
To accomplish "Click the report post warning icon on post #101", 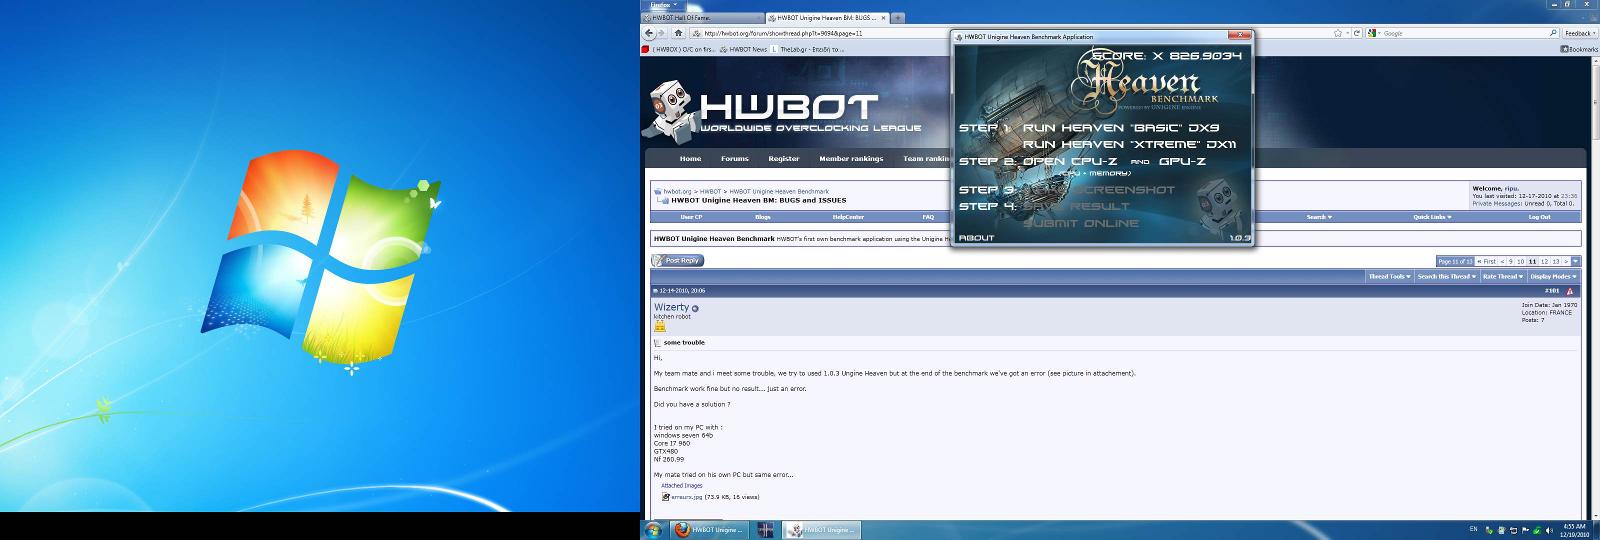I will click(x=1570, y=291).
